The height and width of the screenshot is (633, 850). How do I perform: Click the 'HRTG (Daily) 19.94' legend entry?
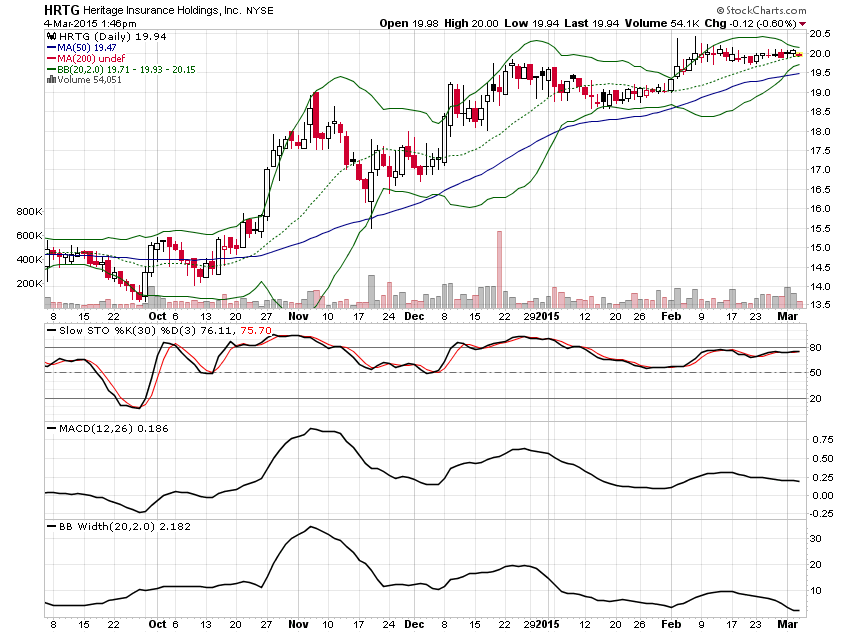coord(112,36)
